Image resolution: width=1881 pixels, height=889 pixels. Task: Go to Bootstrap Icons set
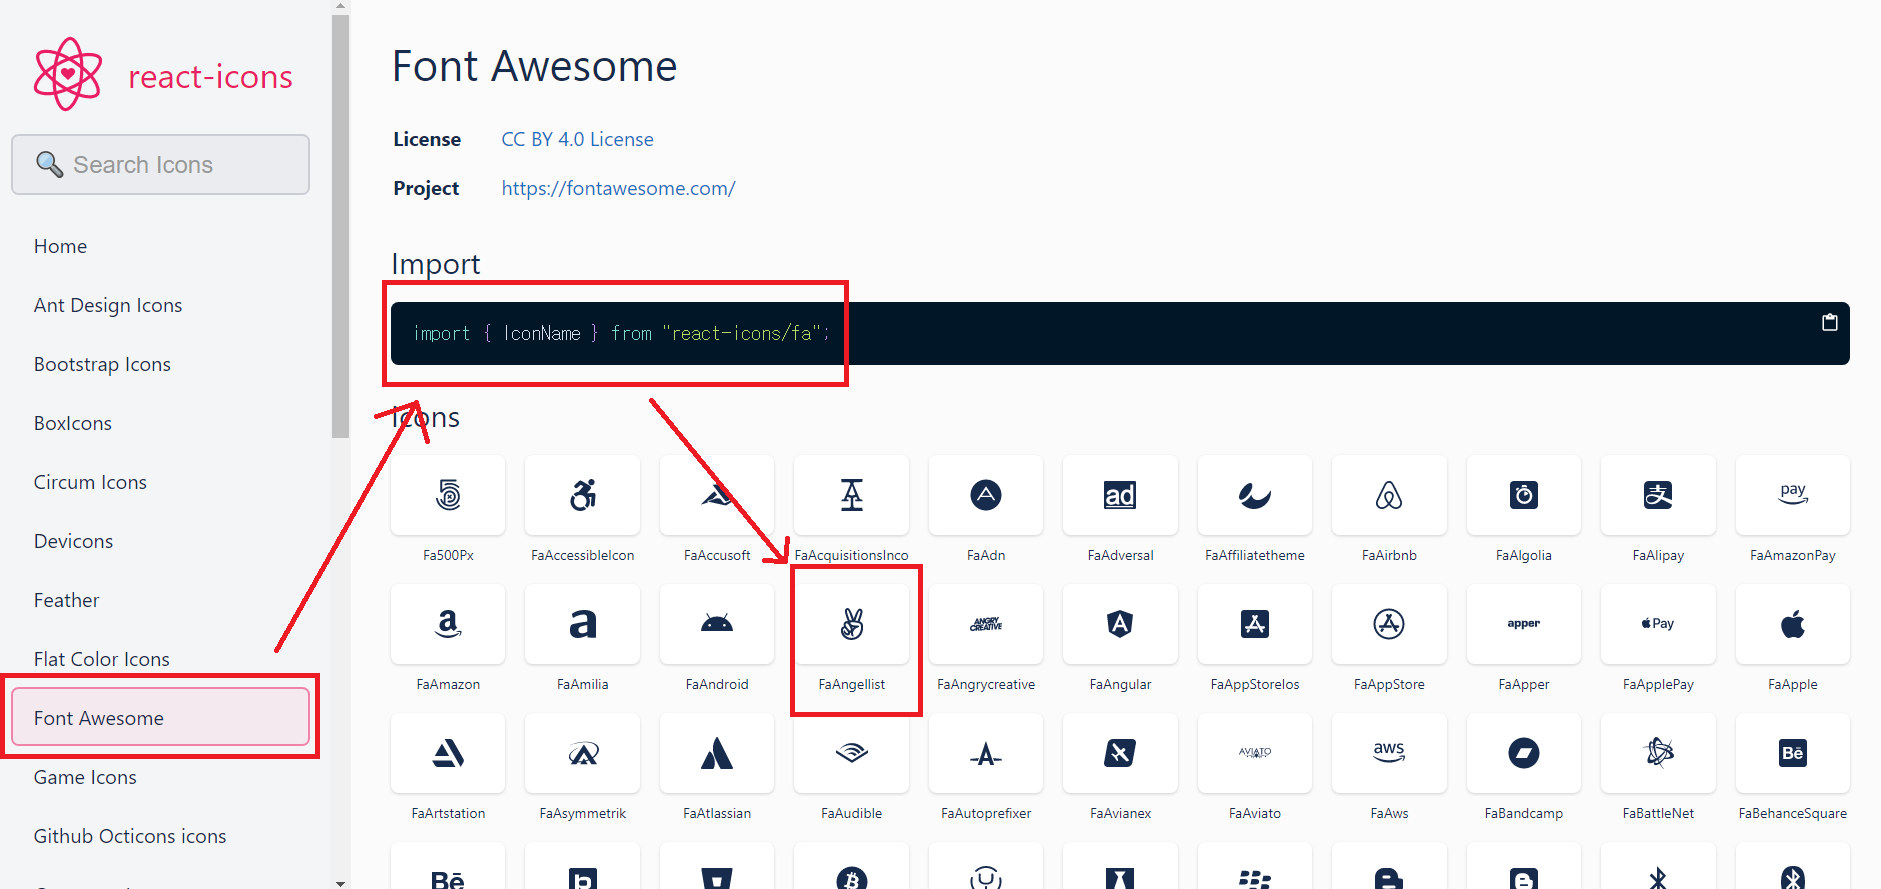tap(102, 364)
